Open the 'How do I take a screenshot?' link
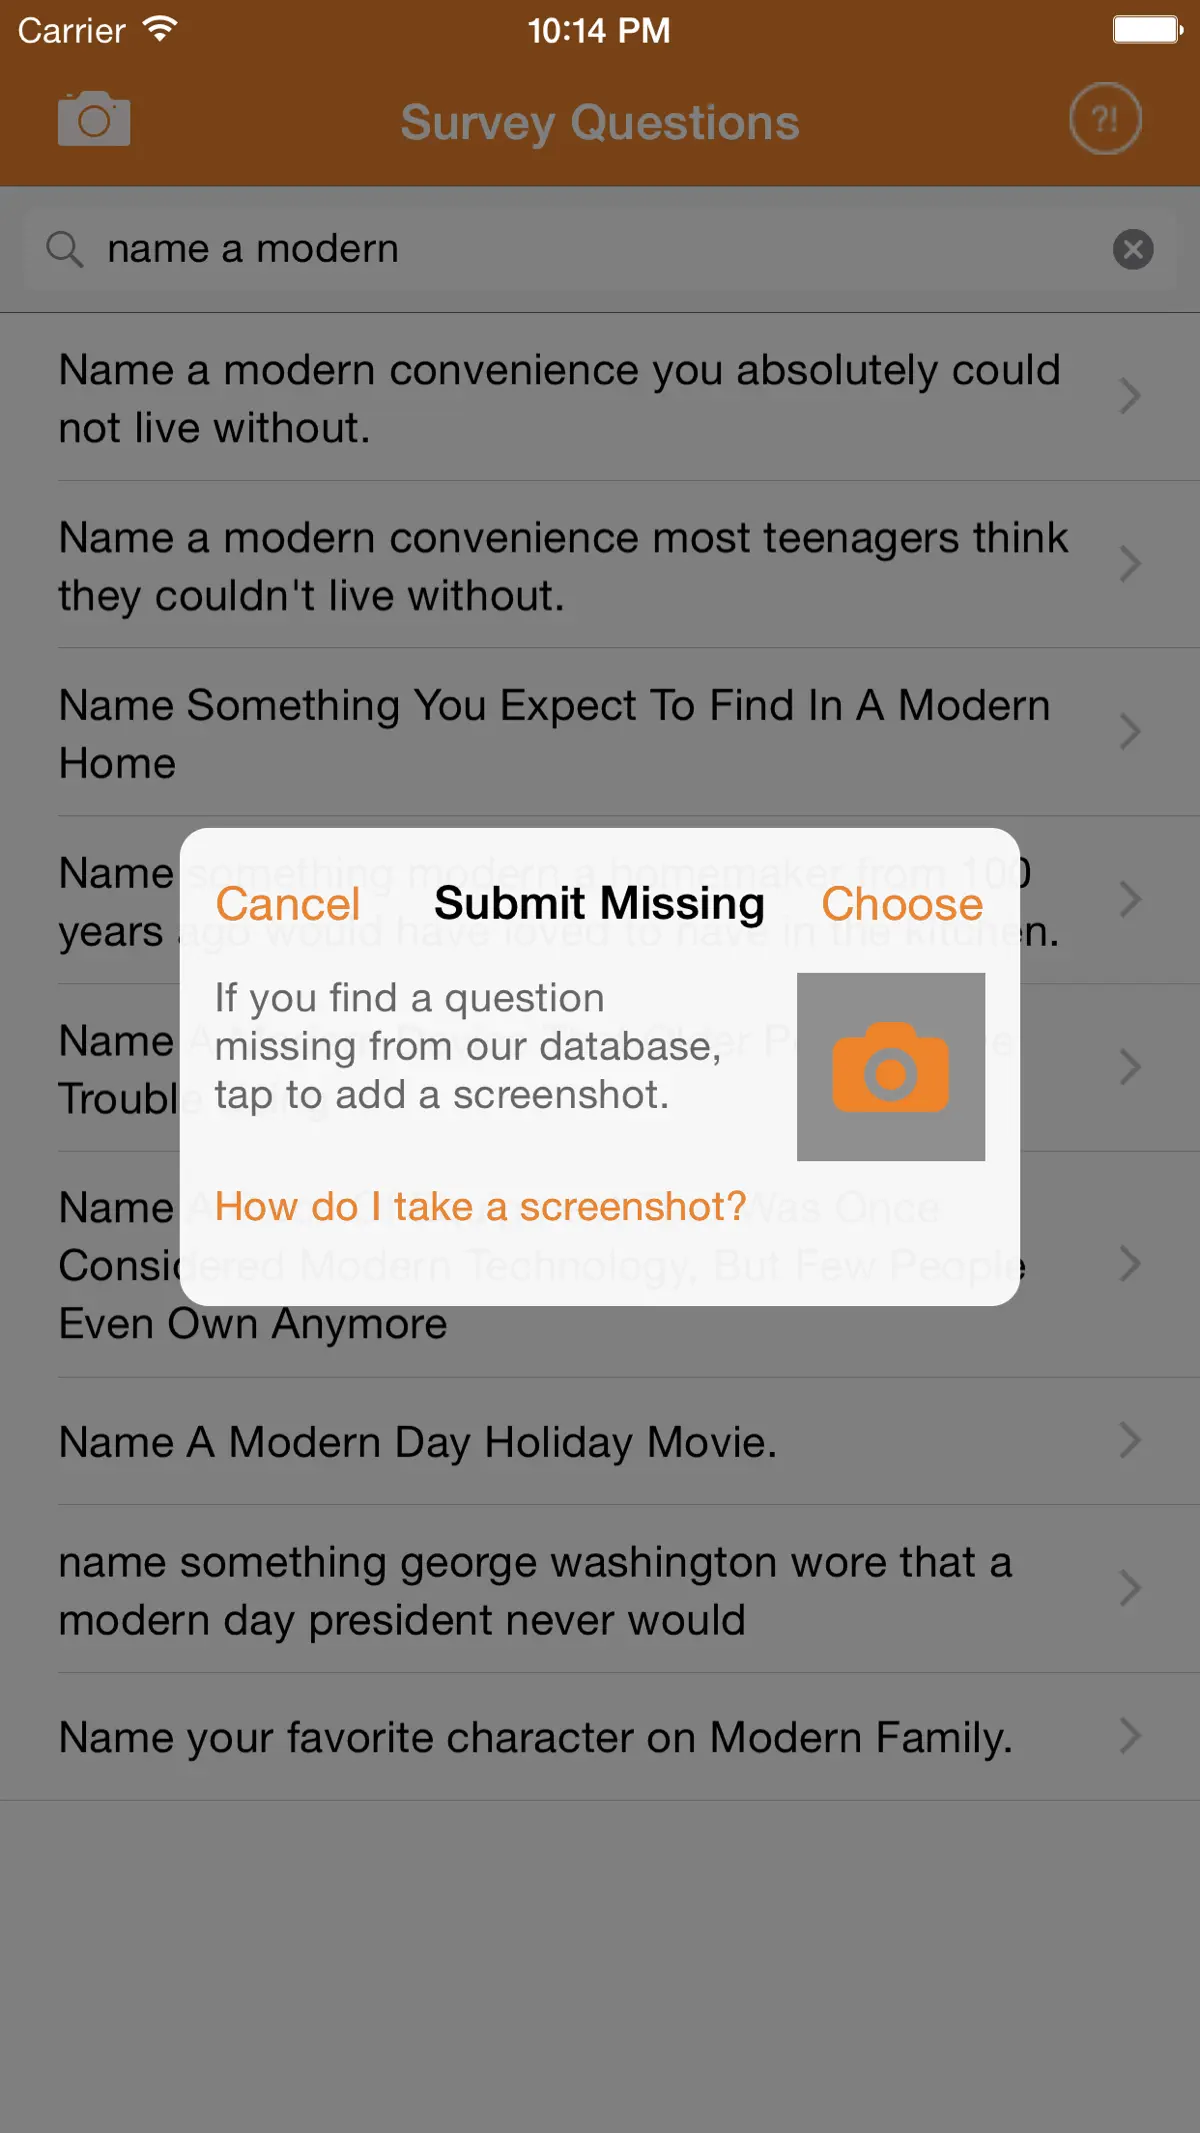Viewport: 1200px width, 2133px height. tap(481, 1206)
